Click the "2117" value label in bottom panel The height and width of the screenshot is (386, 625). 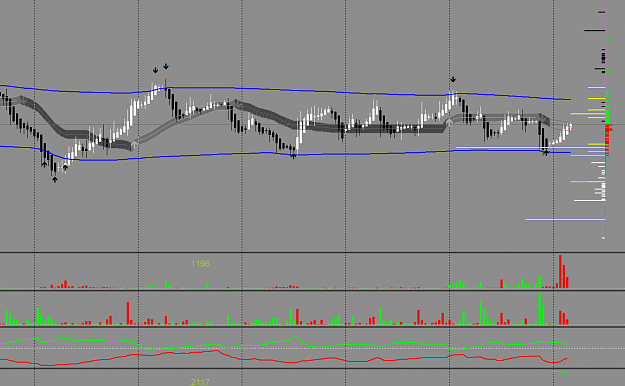click(200, 382)
